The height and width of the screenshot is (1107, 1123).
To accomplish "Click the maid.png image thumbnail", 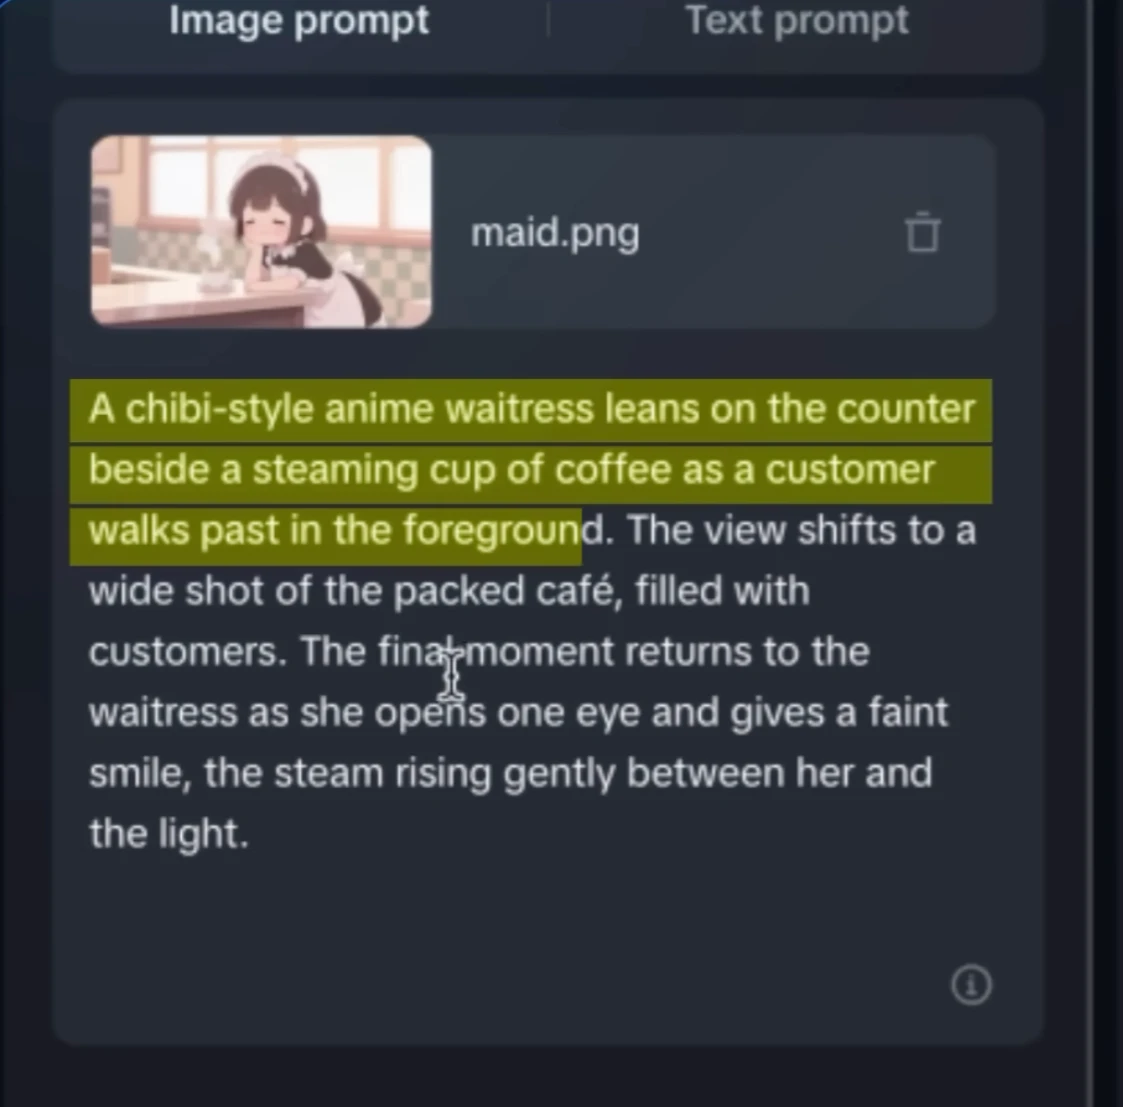I will point(261,231).
